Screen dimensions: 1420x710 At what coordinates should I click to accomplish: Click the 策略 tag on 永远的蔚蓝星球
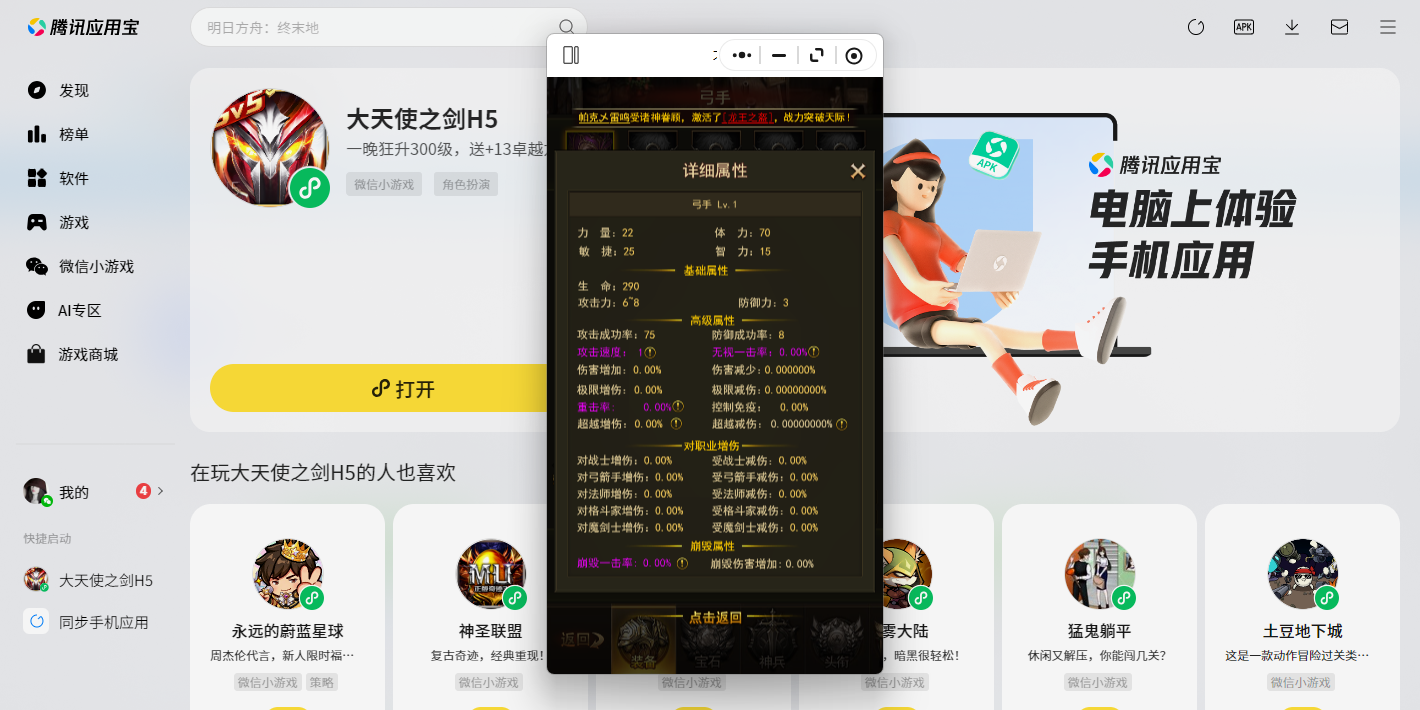(x=322, y=682)
